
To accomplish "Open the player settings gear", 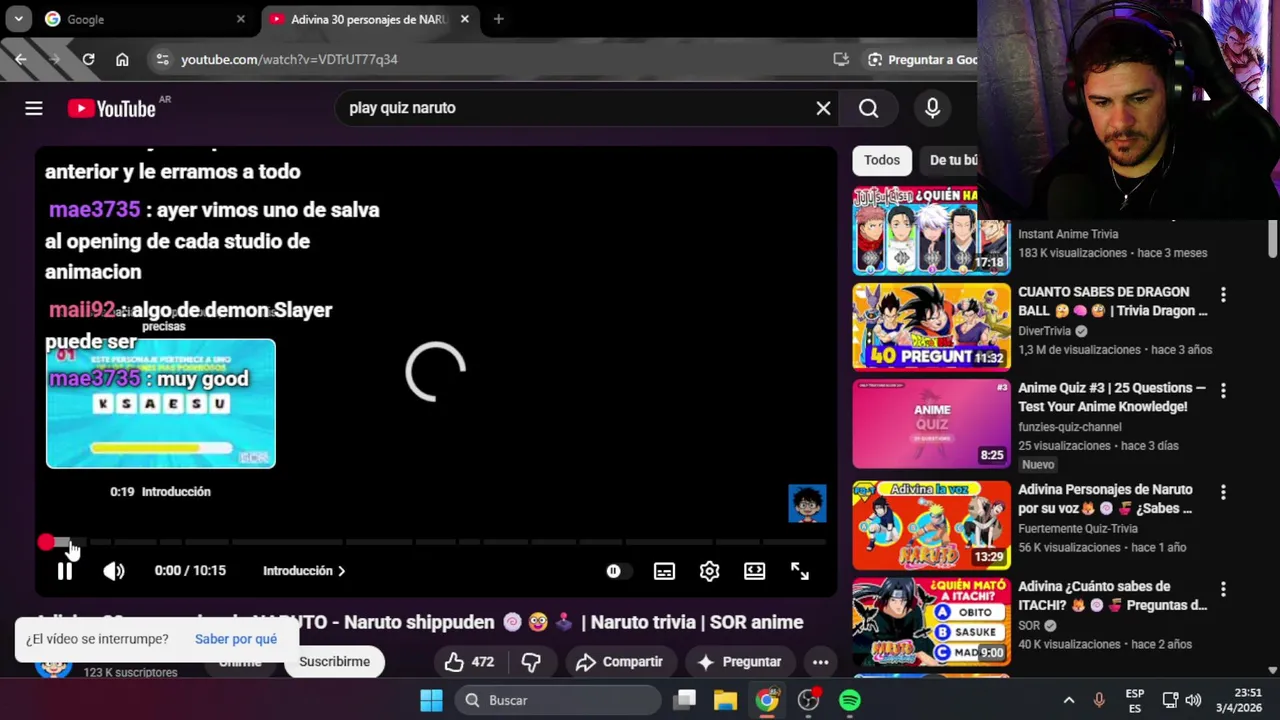I will point(709,571).
